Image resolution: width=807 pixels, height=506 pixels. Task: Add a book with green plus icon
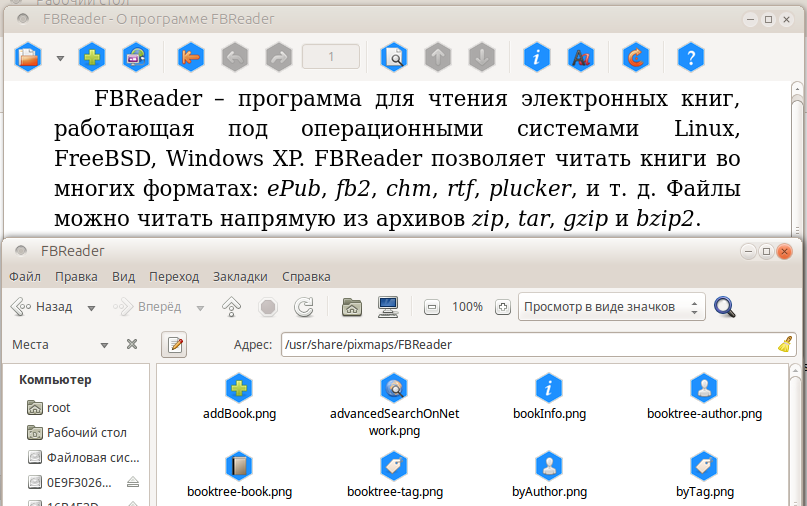click(92, 57)
